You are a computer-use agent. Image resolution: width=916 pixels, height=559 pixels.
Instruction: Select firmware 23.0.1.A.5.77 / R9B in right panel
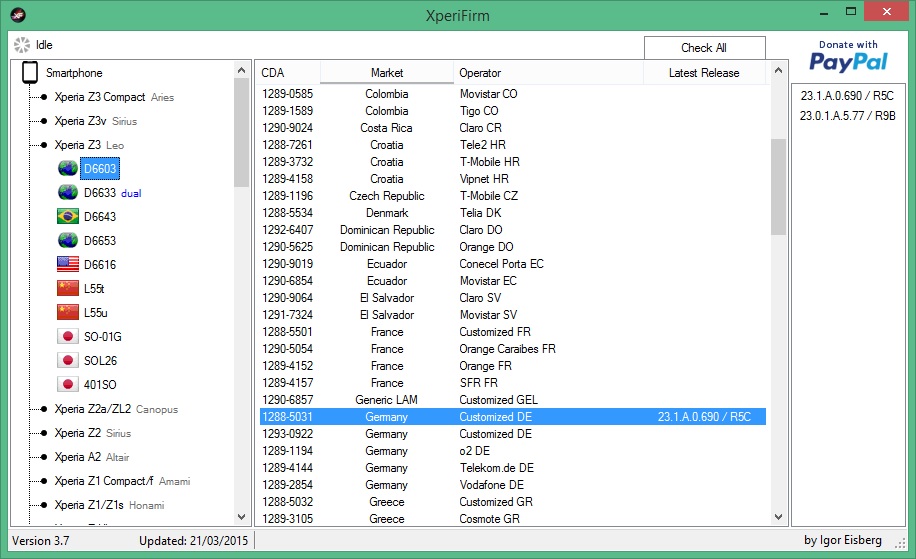pyautogui.click(x=847, y=116)
